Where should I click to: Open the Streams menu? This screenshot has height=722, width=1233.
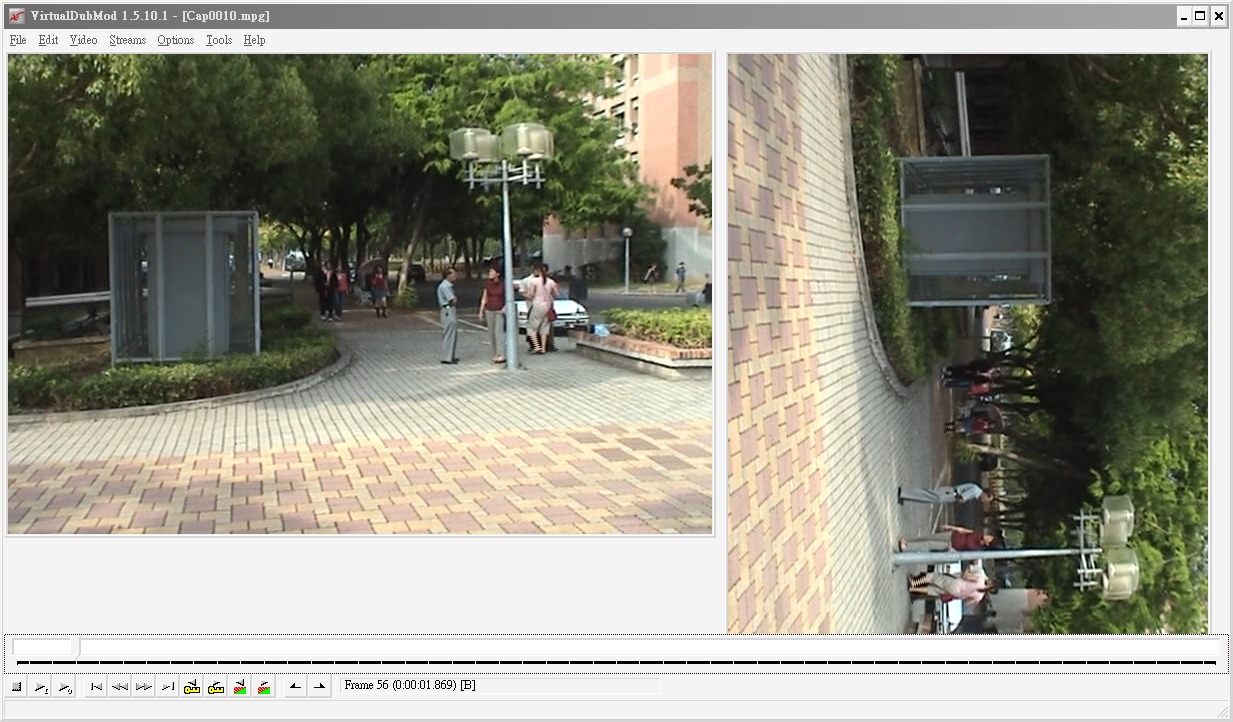pyautogui.click(x=128, y=40)
